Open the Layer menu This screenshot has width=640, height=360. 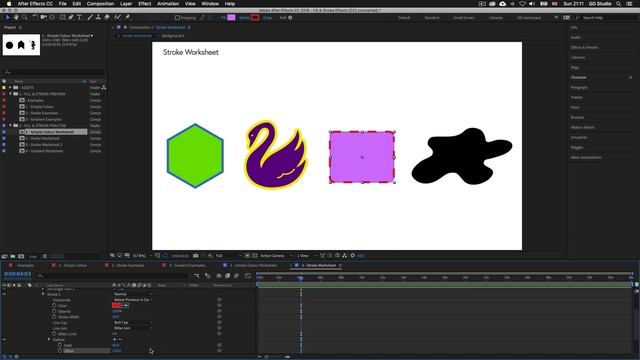coord(126,4)
